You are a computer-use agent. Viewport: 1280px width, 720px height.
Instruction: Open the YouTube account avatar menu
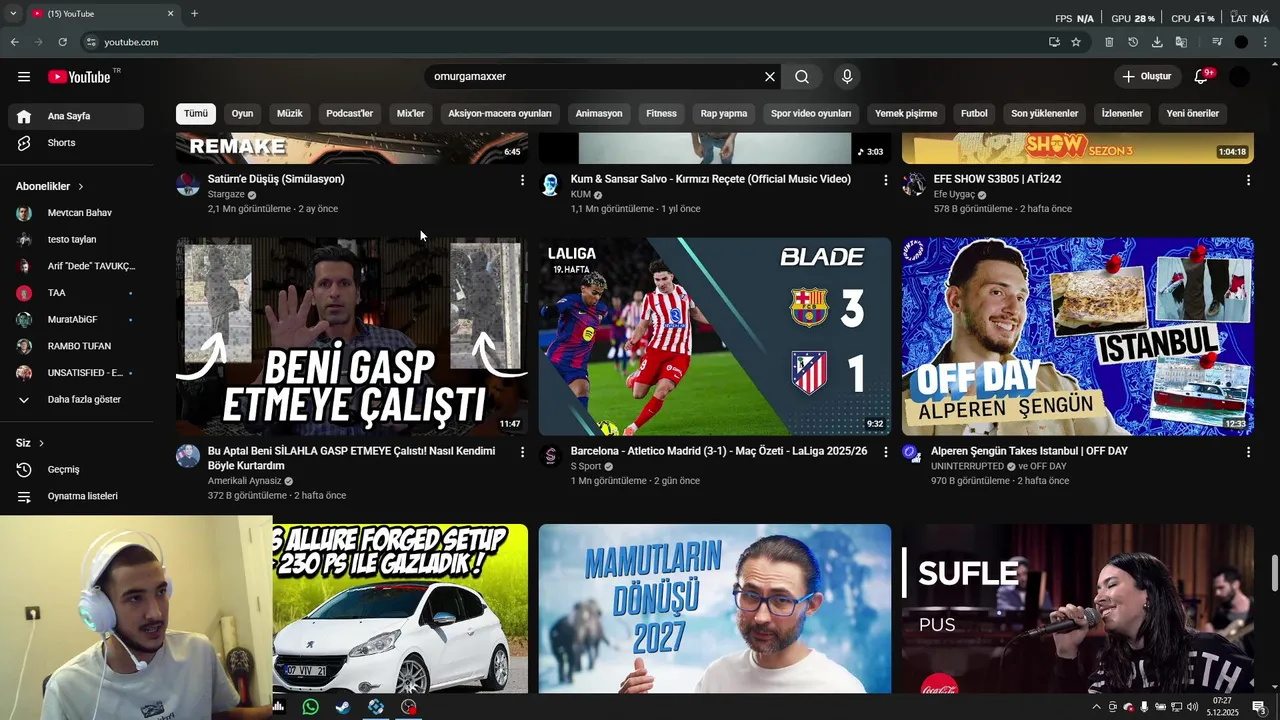tap(1240, 77)
